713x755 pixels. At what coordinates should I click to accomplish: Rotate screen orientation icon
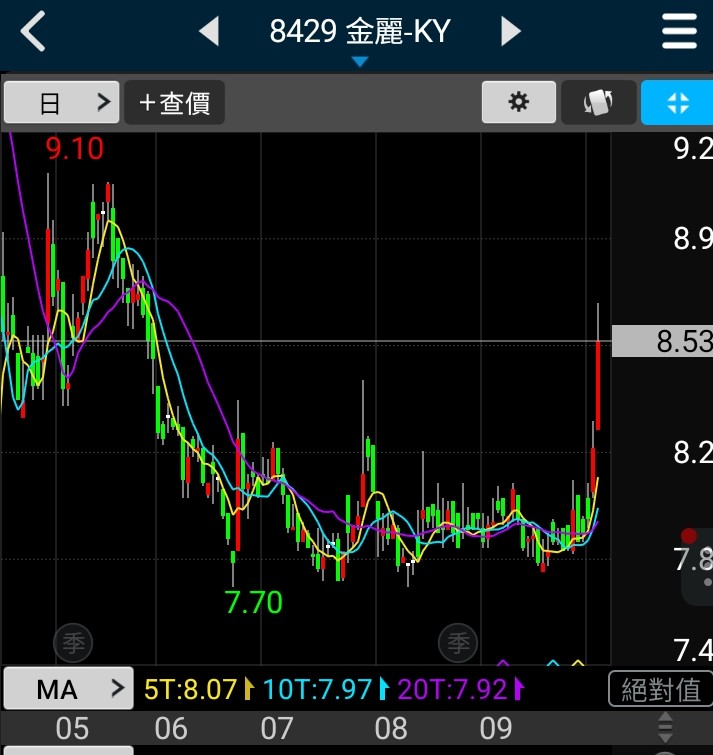point(598,102)
